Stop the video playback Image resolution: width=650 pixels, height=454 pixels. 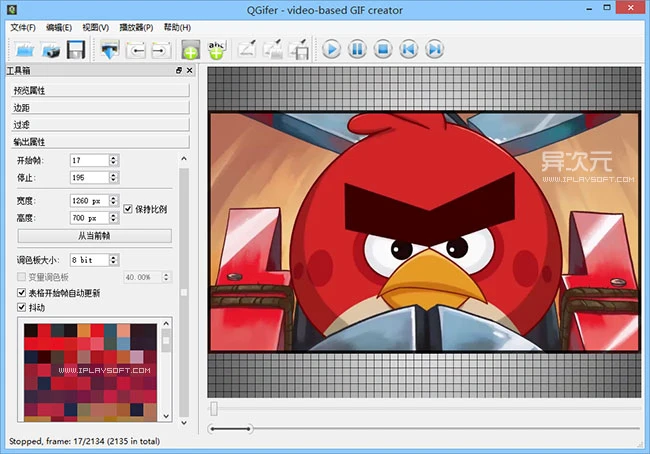coord(383,49)
